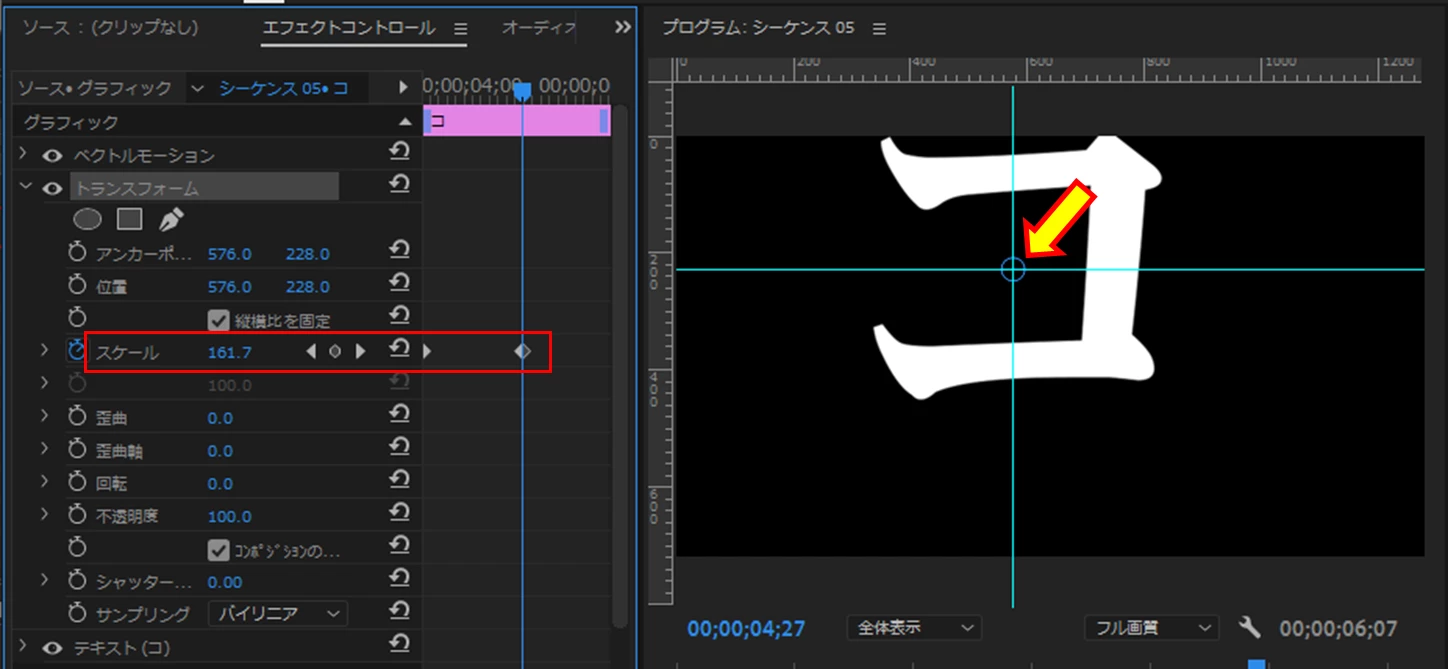The image size is (1448, 669).
Task: Select プログラム: シーケンス 05 tab
Action: pyautogui.click(x=759, y=28)
